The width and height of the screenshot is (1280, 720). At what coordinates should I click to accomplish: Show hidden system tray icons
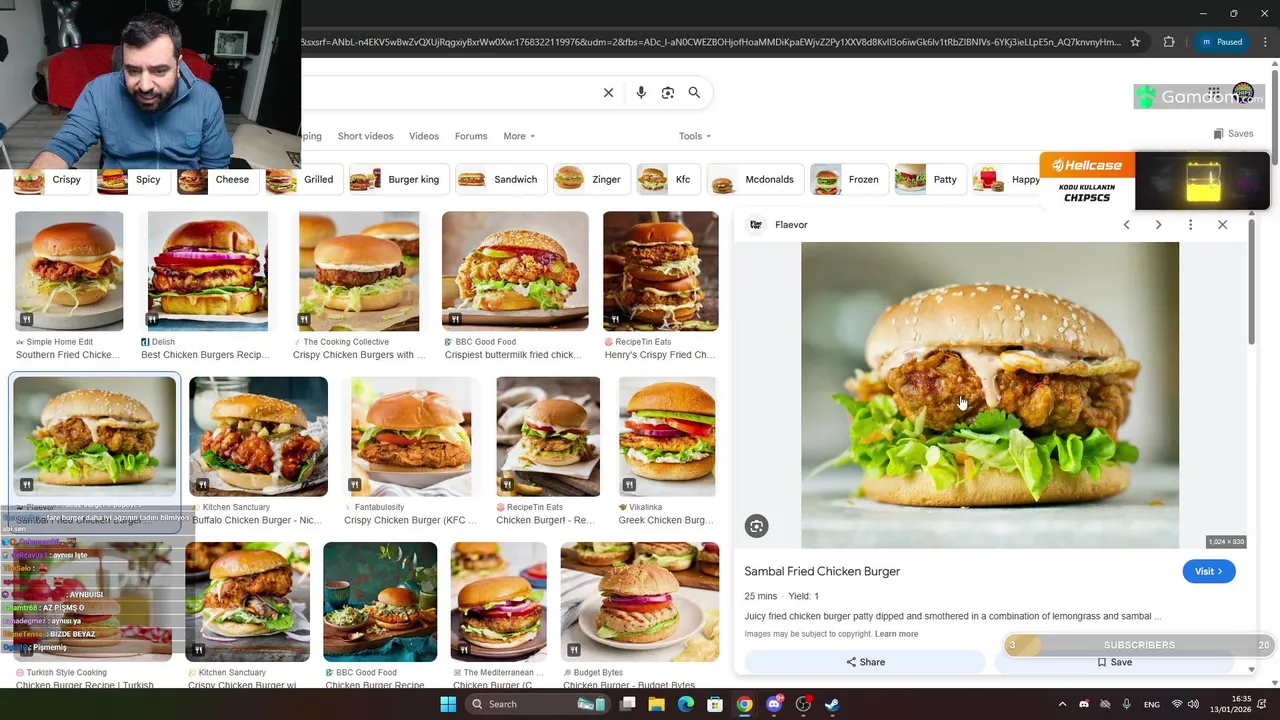(x=1062, y=704)
